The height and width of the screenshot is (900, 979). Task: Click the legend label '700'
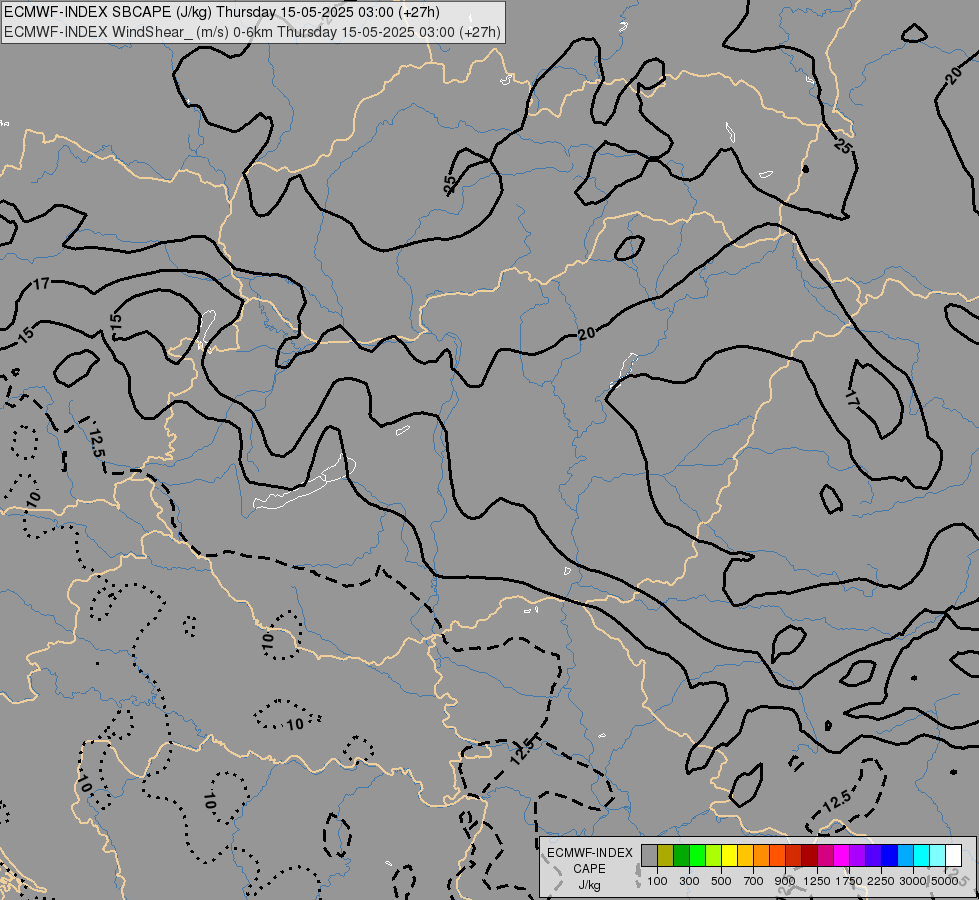tap(754, 881)
